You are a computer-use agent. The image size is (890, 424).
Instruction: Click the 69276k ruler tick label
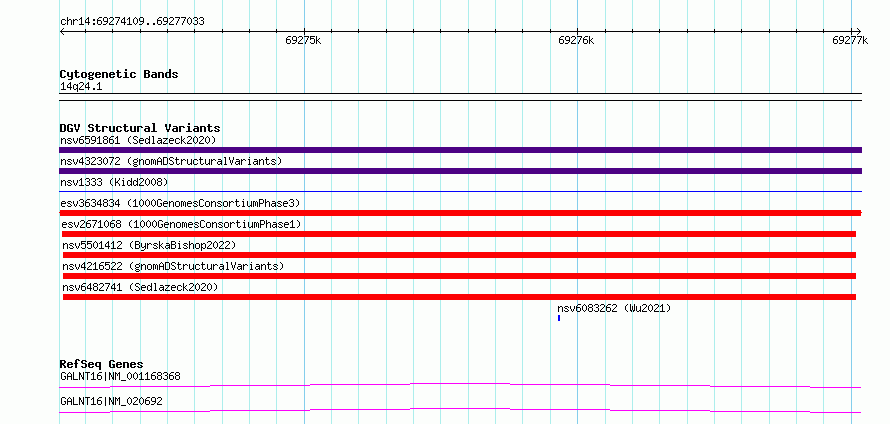click(576, 40)
